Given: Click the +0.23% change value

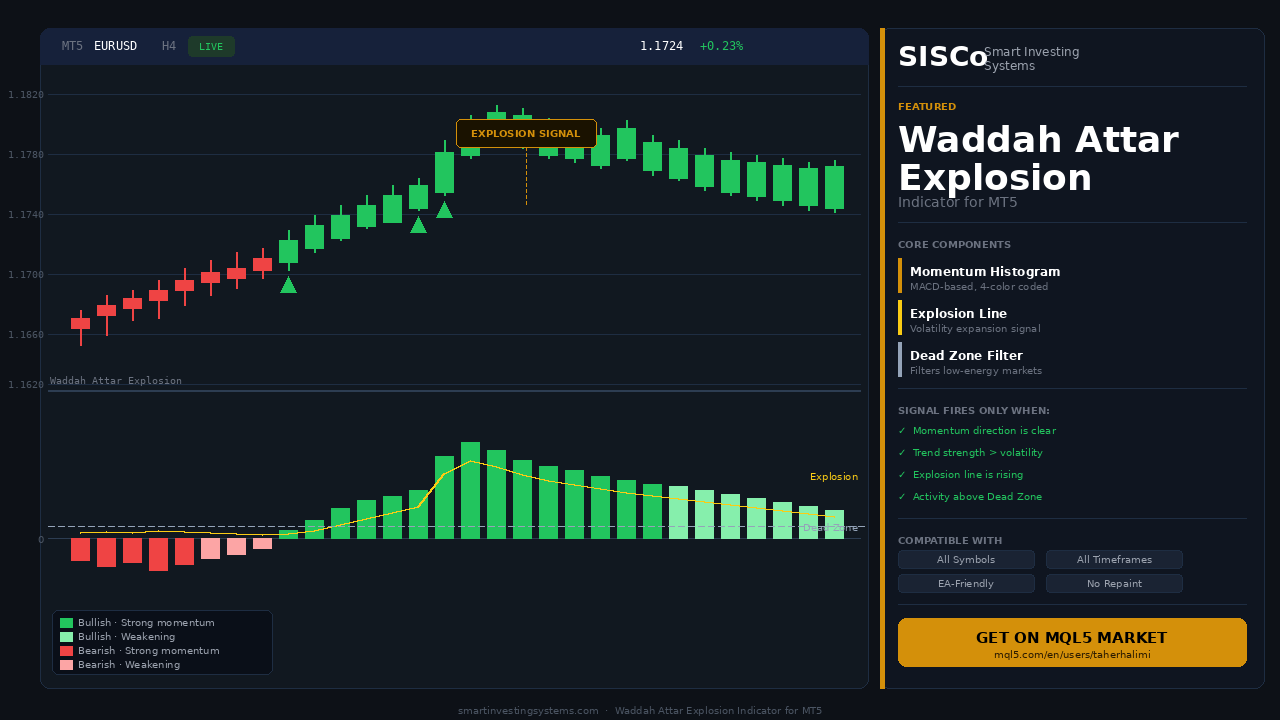Looking at the screenshot, I should click(721, 46).
